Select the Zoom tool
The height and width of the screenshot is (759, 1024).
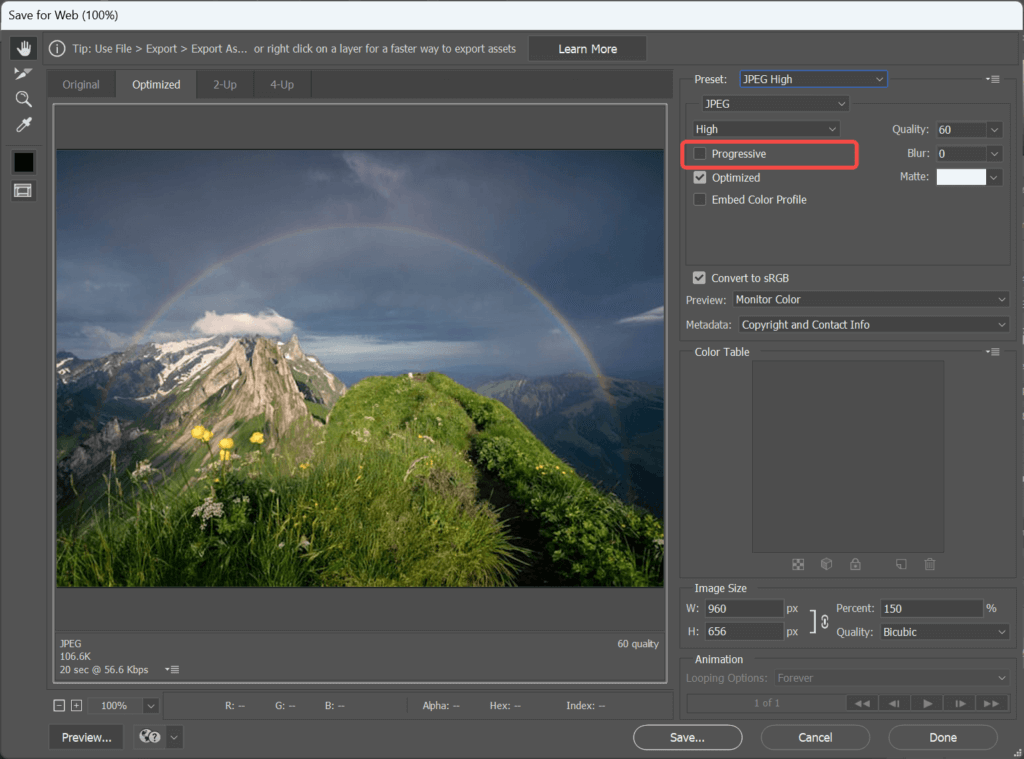pos(24,99)
